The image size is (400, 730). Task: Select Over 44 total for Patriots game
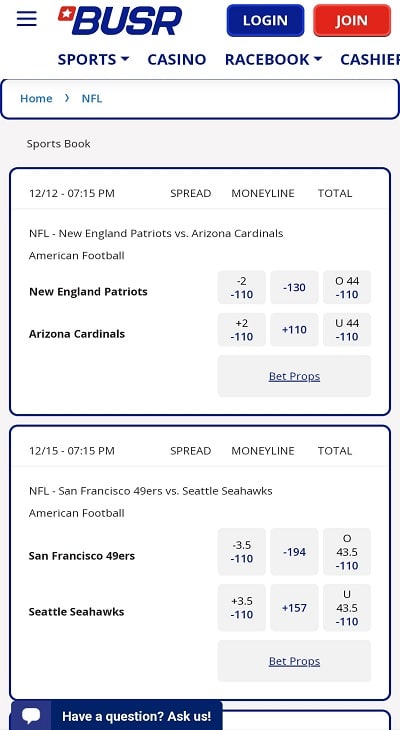[x=347, y=287]
